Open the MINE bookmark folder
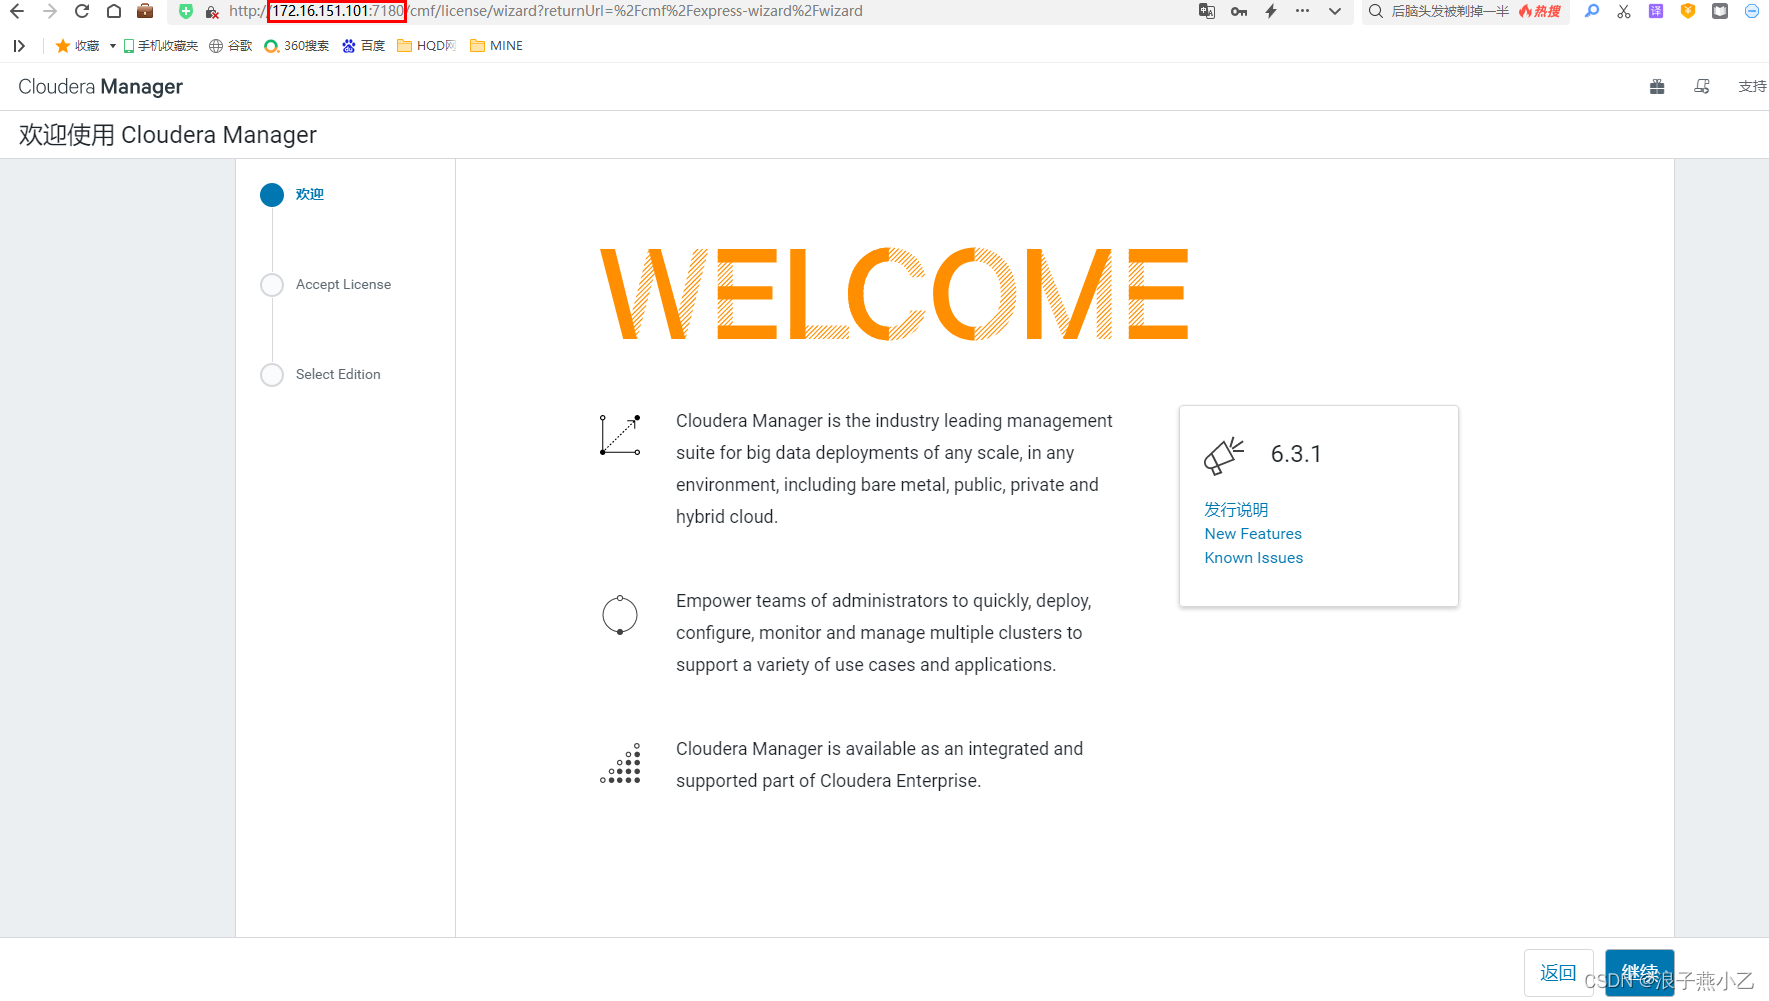 496,46
